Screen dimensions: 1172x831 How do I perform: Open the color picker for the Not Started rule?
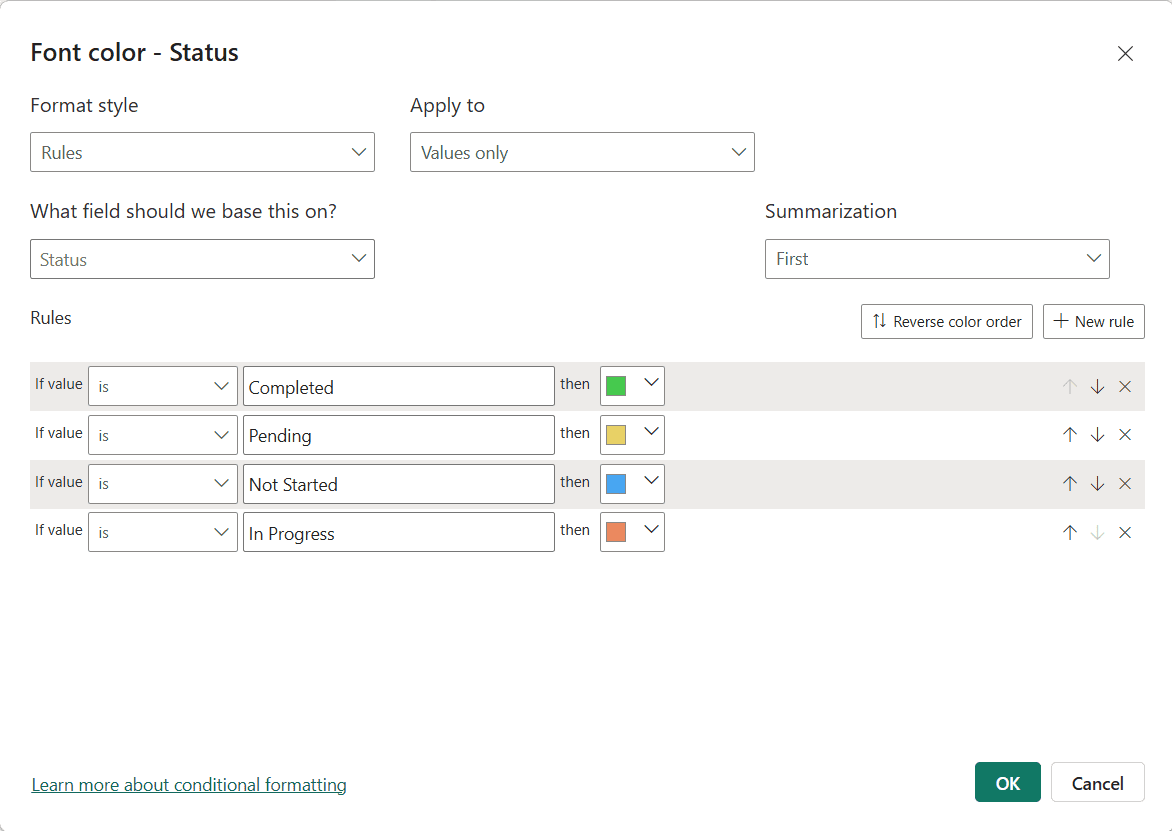point(632,484)
